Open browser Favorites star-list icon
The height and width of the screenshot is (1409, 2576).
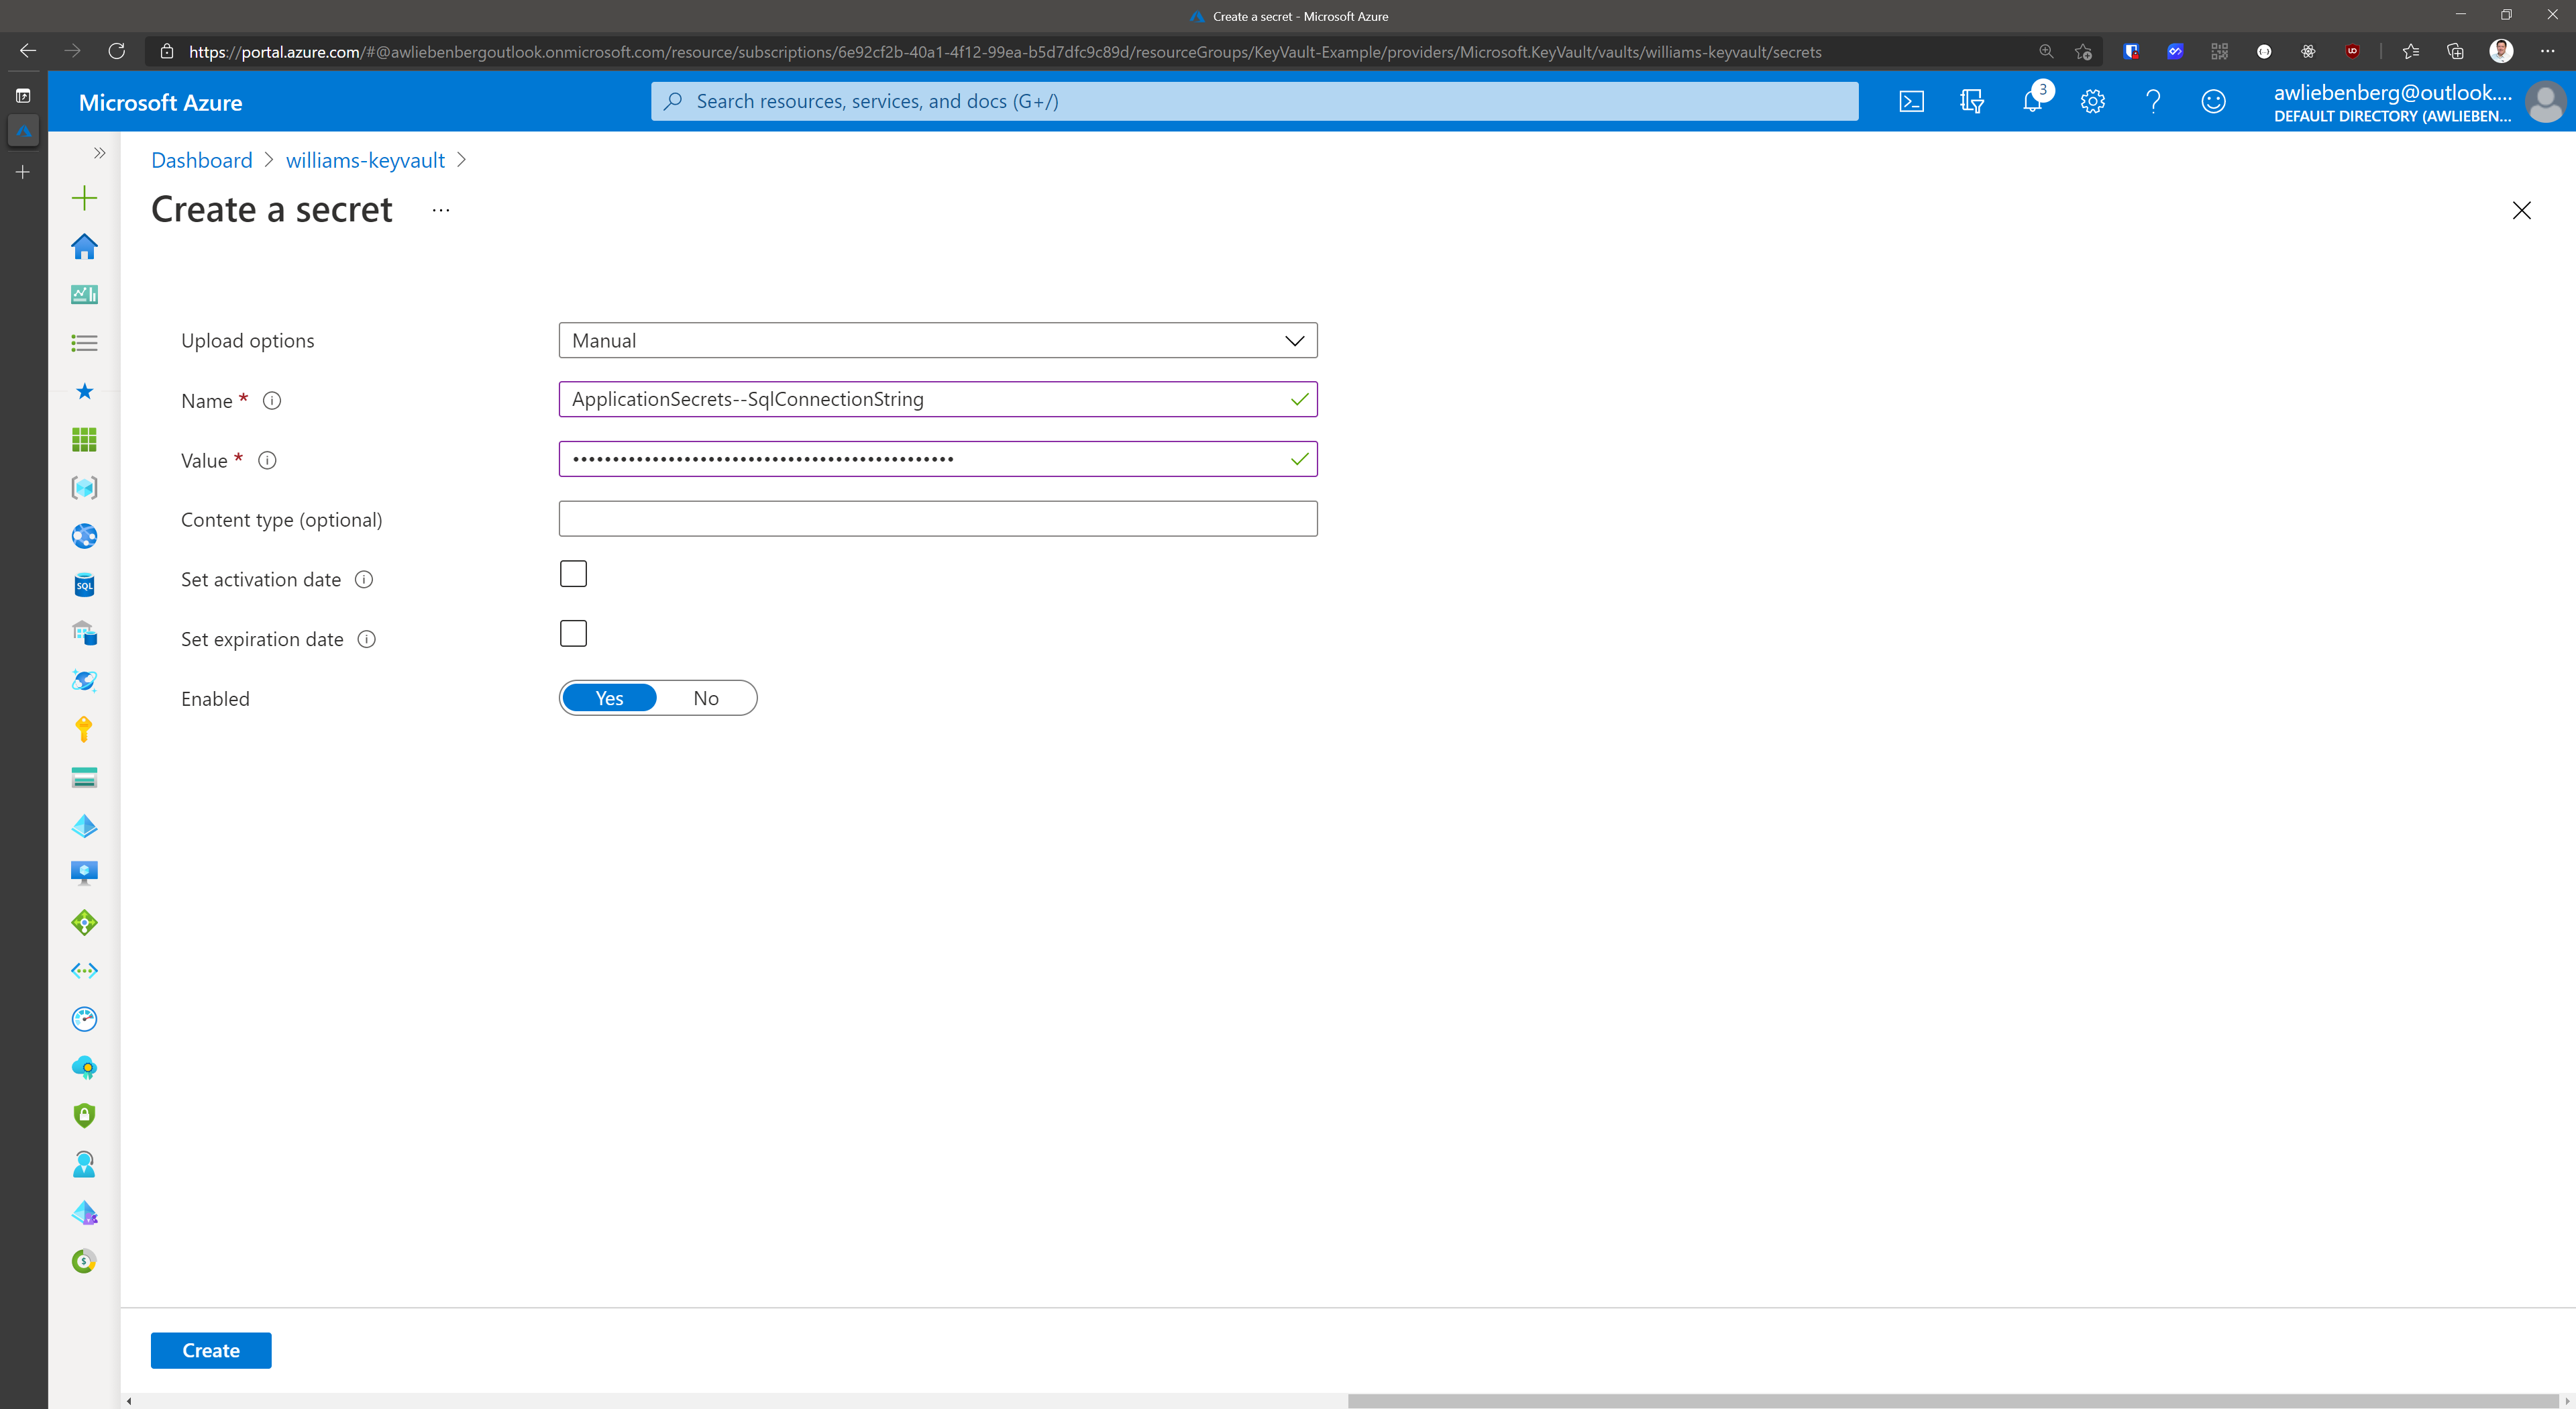click(x=2410, y=51)
